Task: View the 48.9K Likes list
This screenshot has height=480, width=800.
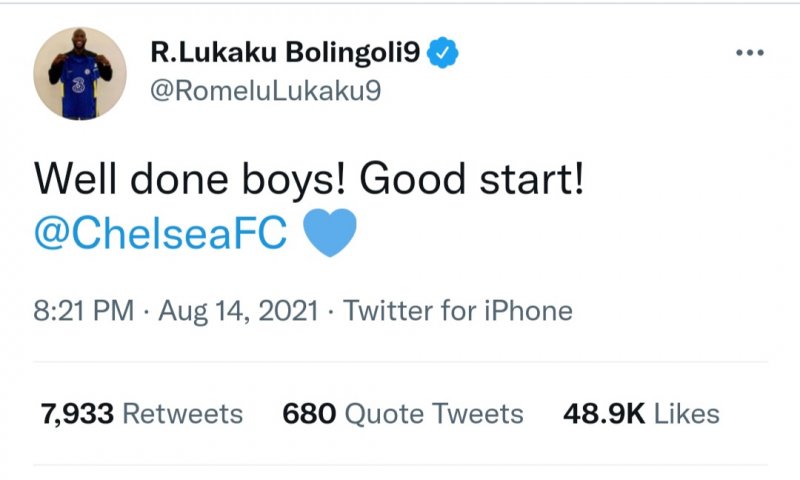Action: 641,414
